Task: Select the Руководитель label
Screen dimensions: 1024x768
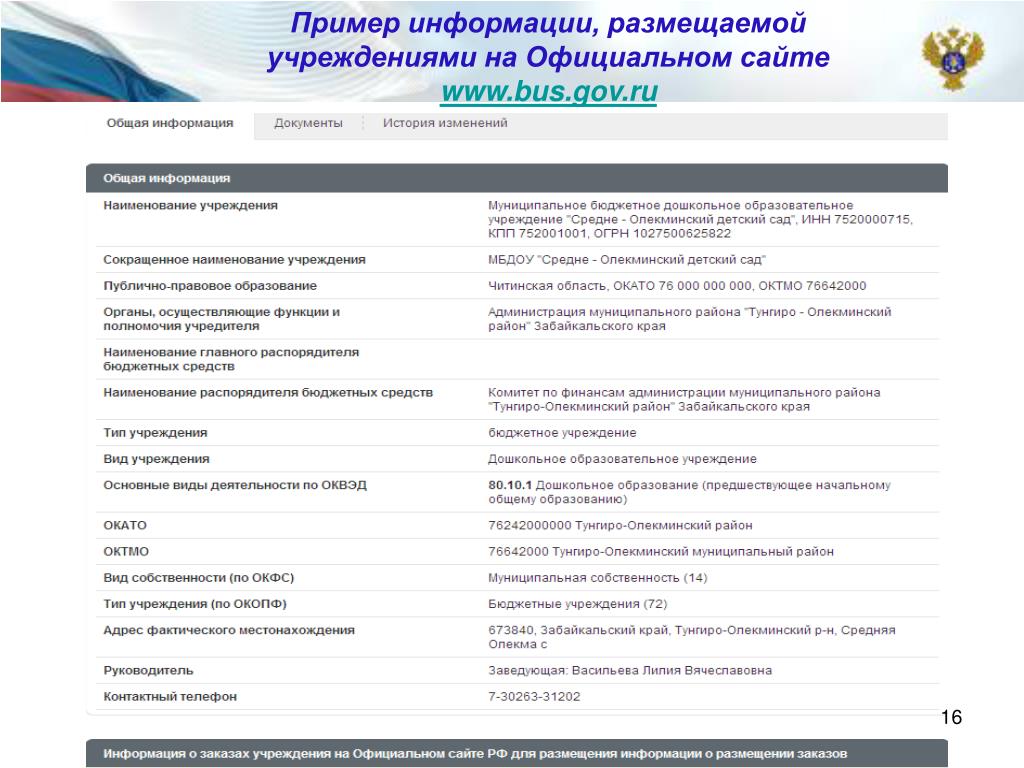Action: click(148, 670)
